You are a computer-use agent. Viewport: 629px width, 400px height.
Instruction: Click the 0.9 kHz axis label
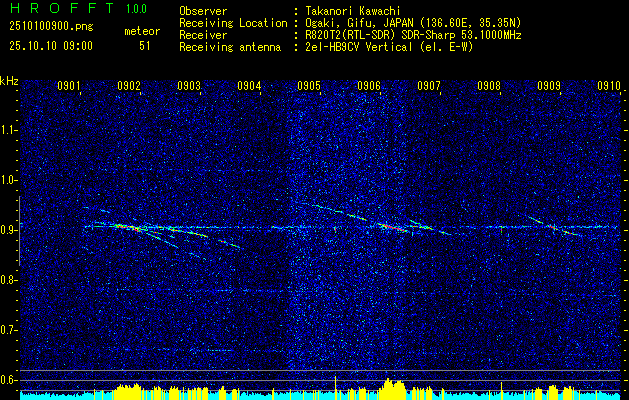pyautogui.click(x=9, y=230)
